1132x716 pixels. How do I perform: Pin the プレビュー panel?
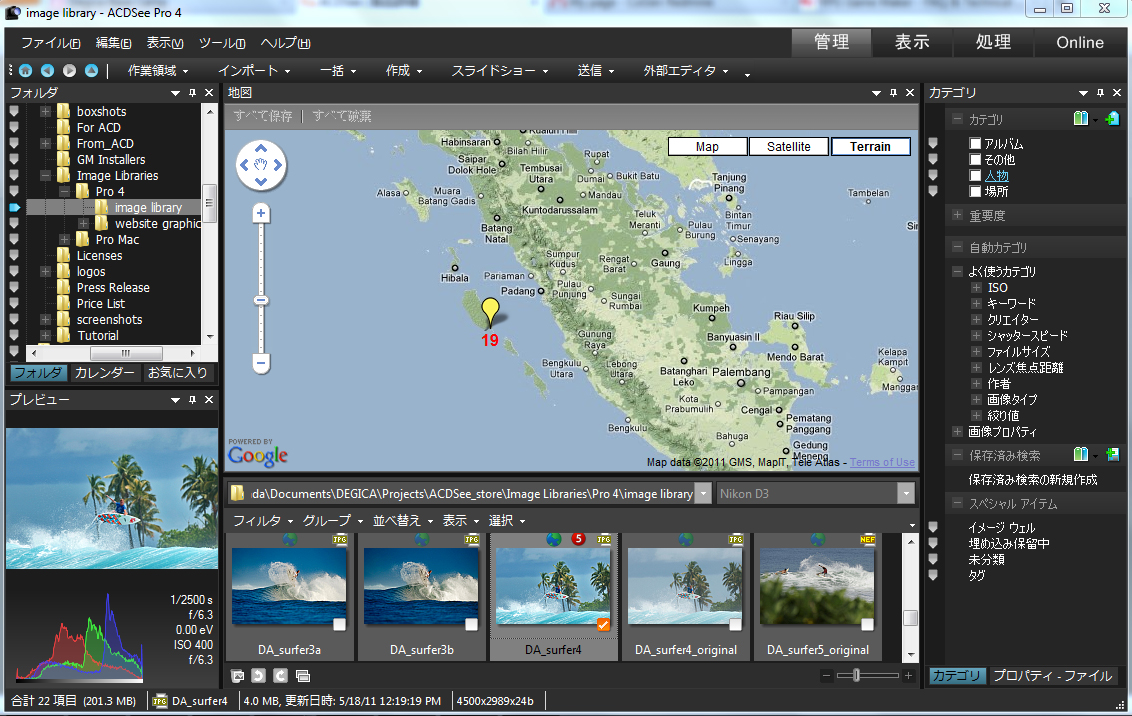coord(192,400)
